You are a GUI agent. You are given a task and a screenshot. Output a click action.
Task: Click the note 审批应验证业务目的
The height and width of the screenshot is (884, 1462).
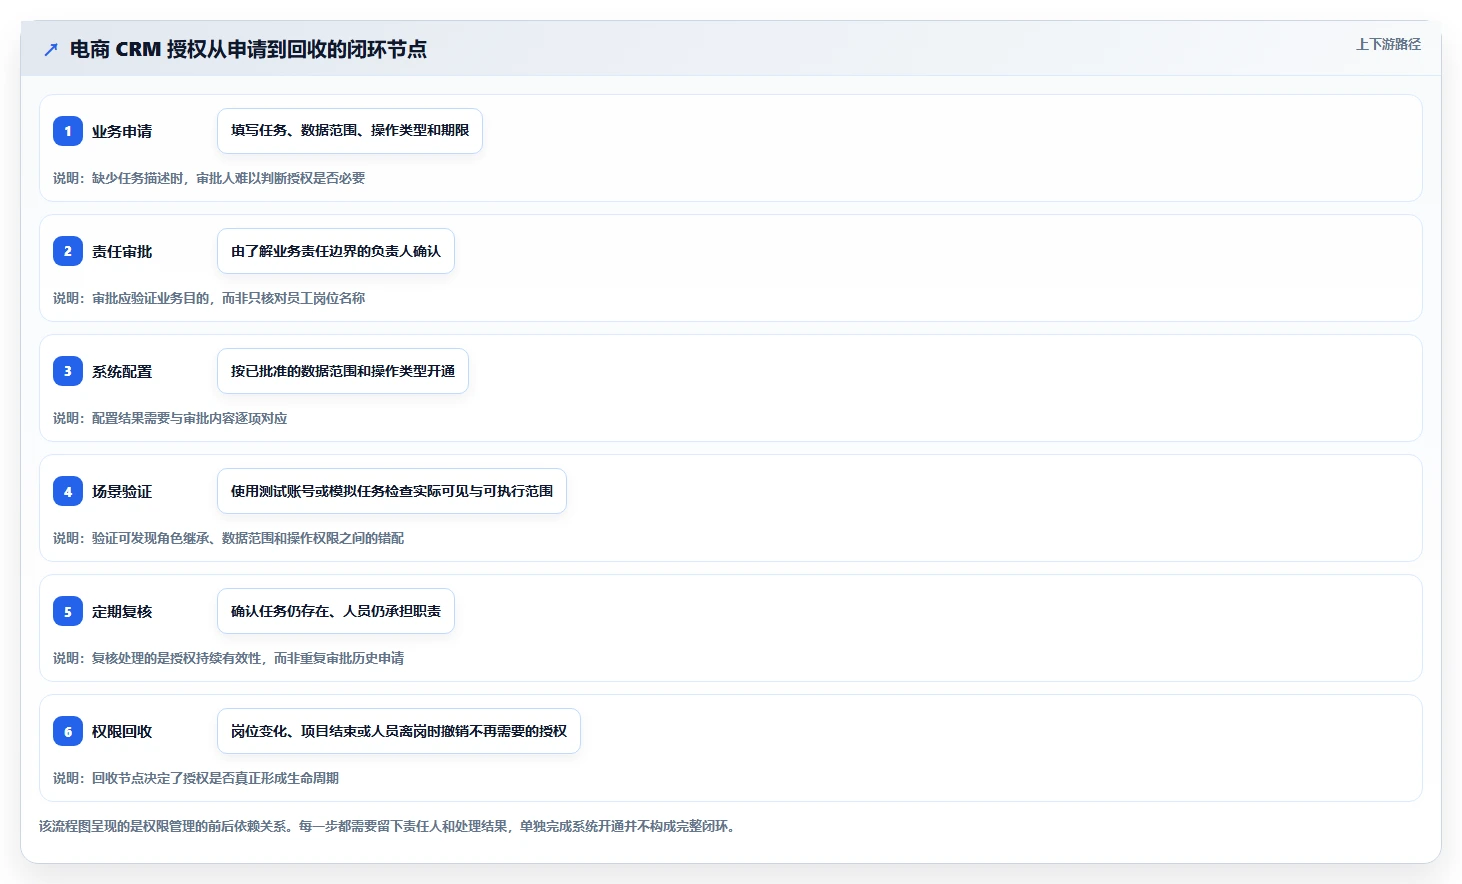point(209,298)
